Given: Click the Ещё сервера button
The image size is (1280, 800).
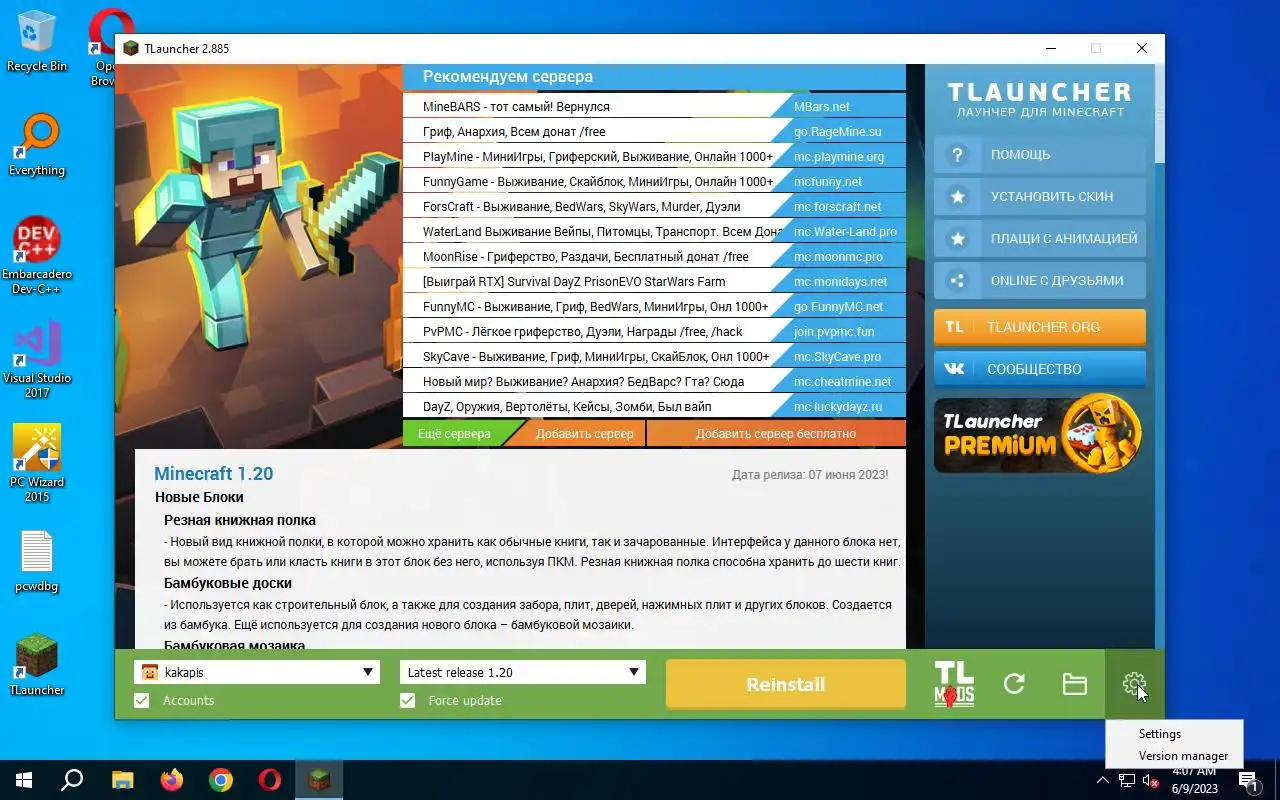Looking at the screenshot, I should click(454, 433).
